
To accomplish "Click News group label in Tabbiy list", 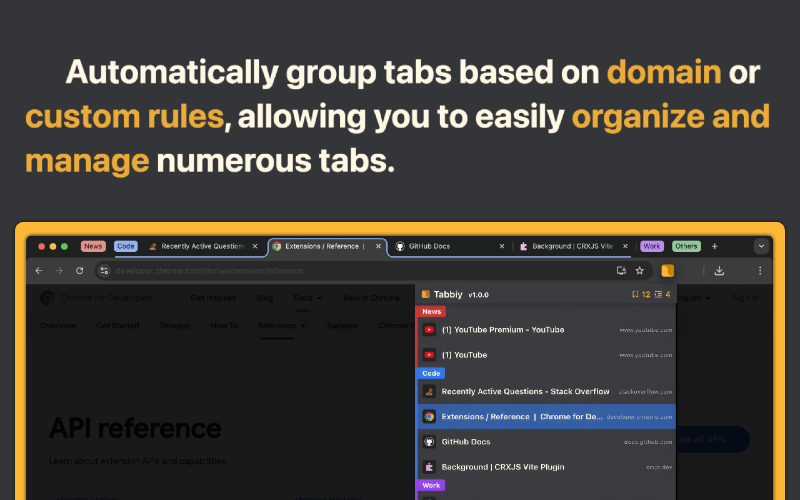I will tap(431, 312).
